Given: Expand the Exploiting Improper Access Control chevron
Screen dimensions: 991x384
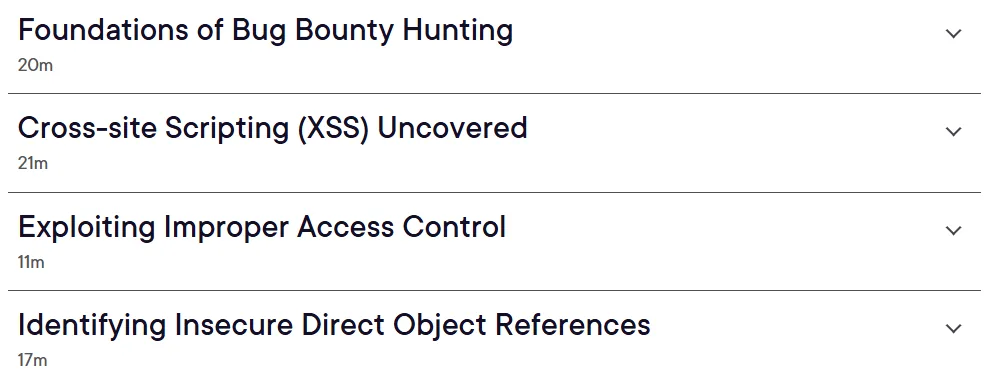Looking at the screenshot, I should click(x=953, y=230).
